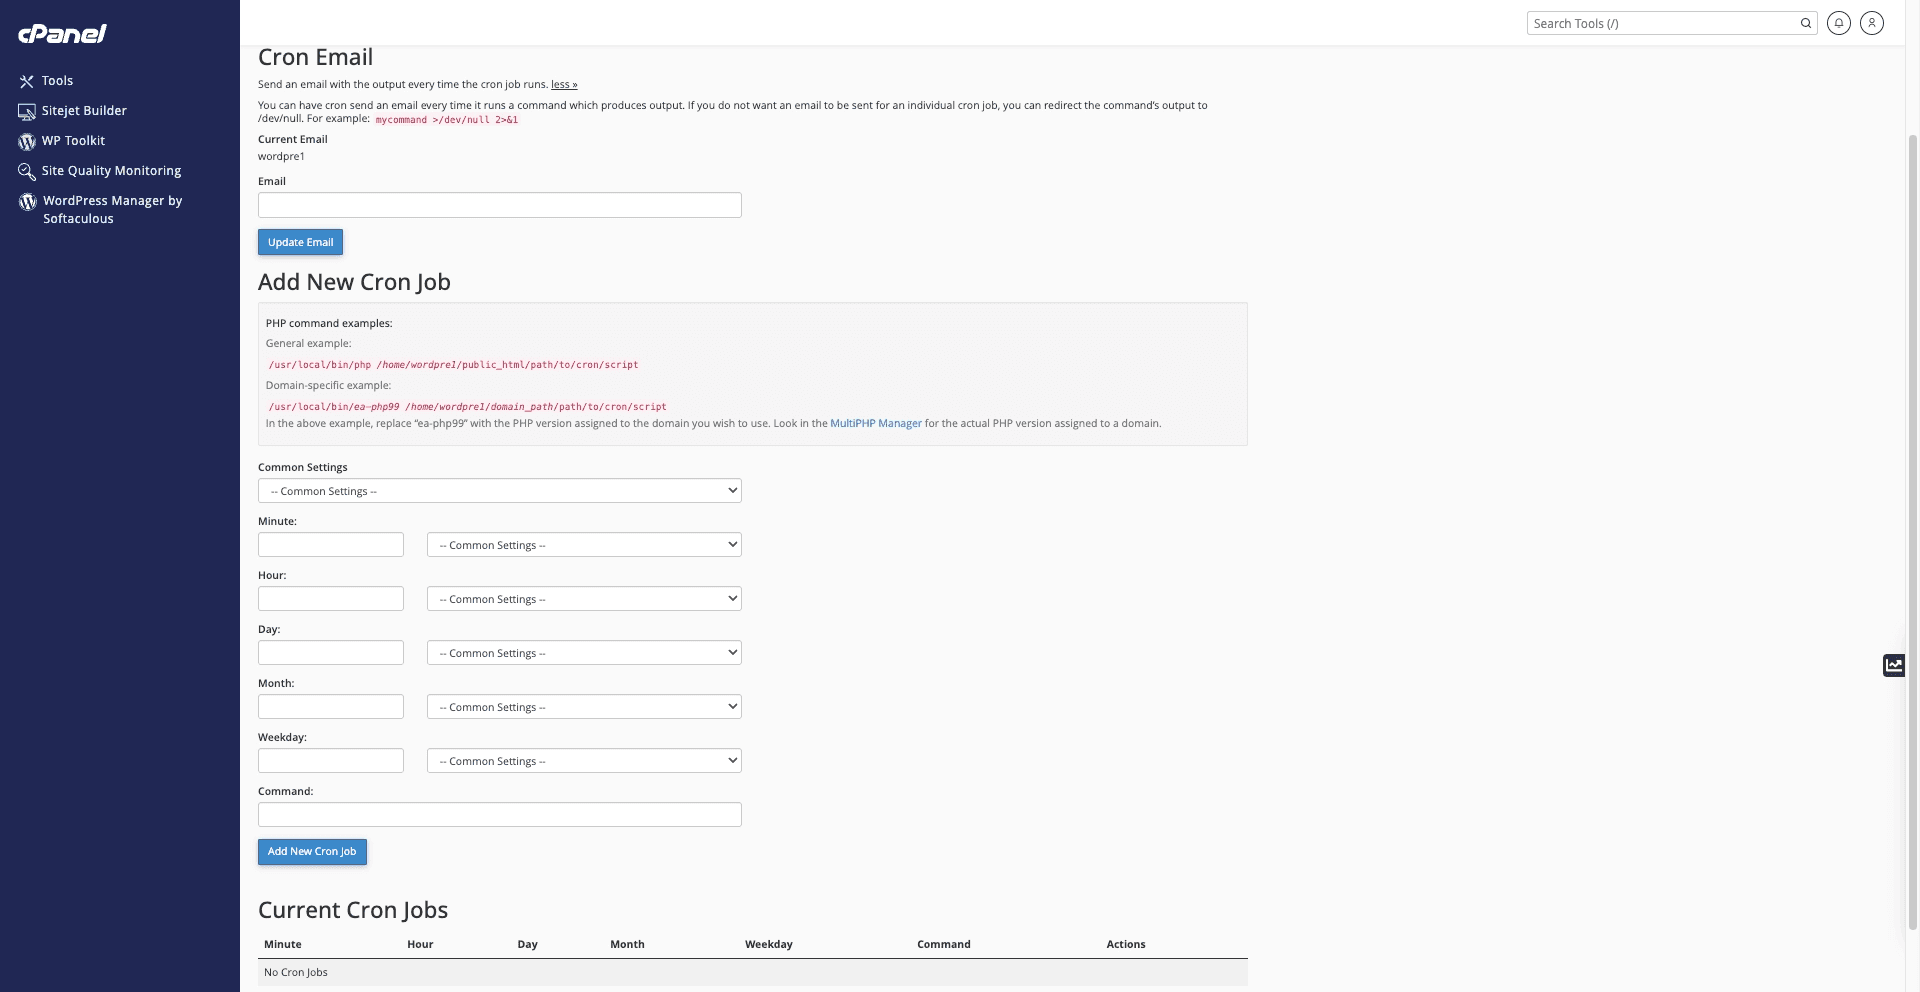The image size is (1920, 992).
Task: Open Sitejet Builder icon in sidebar
Action: pos(27,111)
